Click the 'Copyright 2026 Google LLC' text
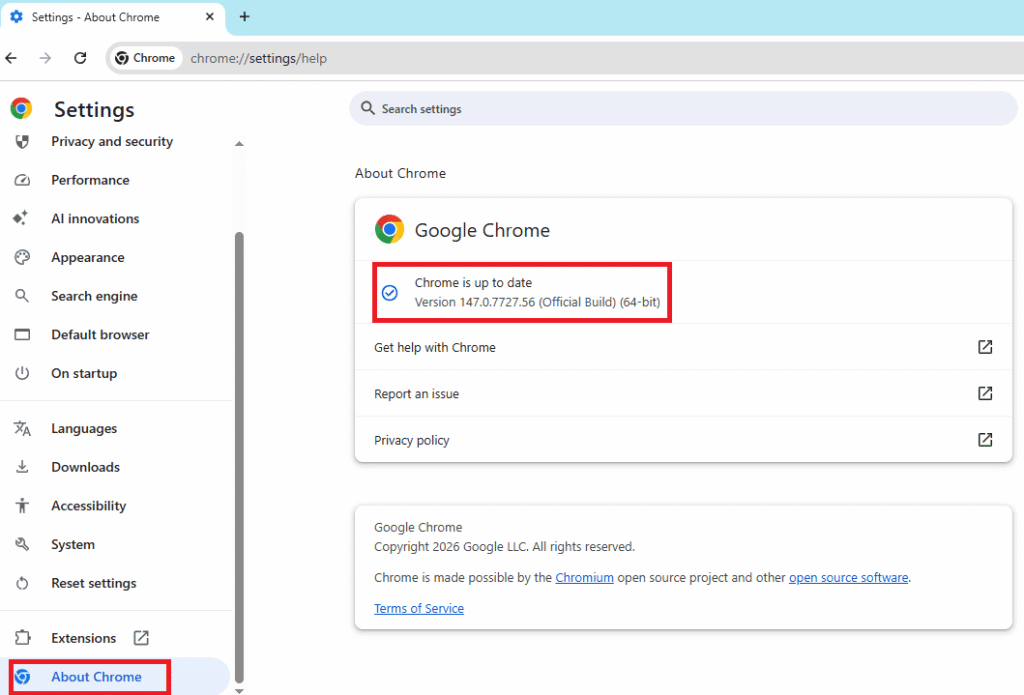Viewport: 1024px width, 695px height. coord(451,547)
